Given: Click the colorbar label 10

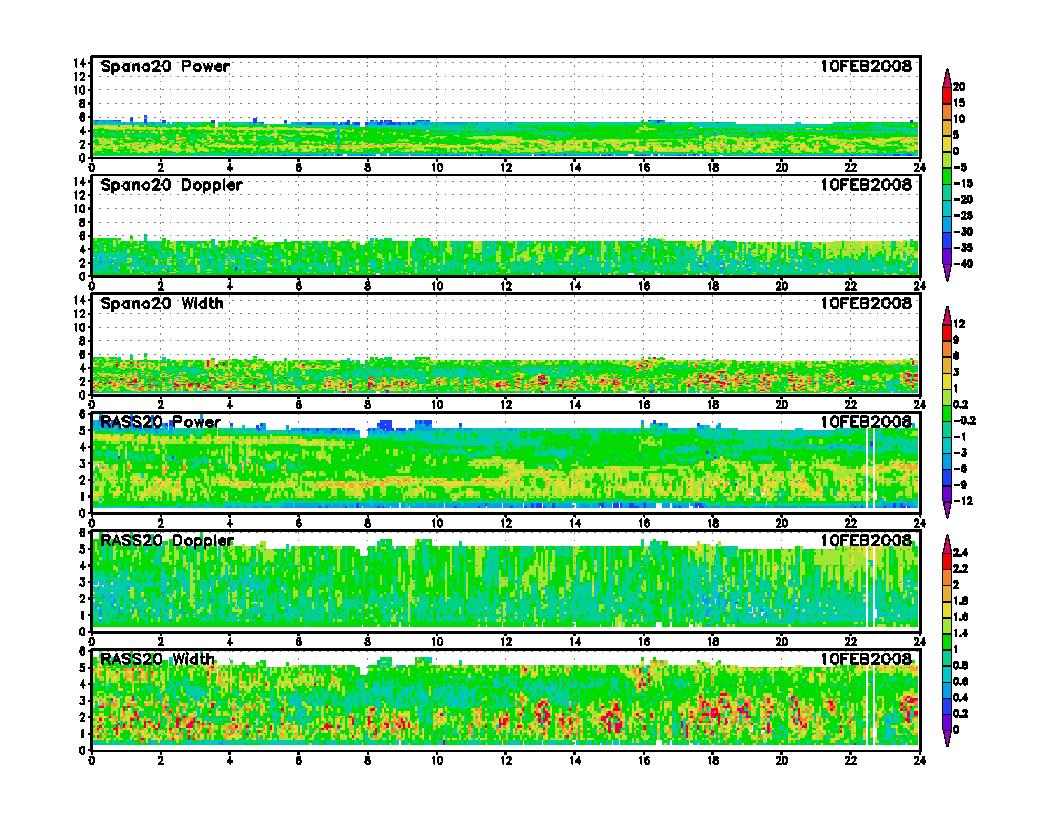Looking at the screenshot, I should 959,119.
